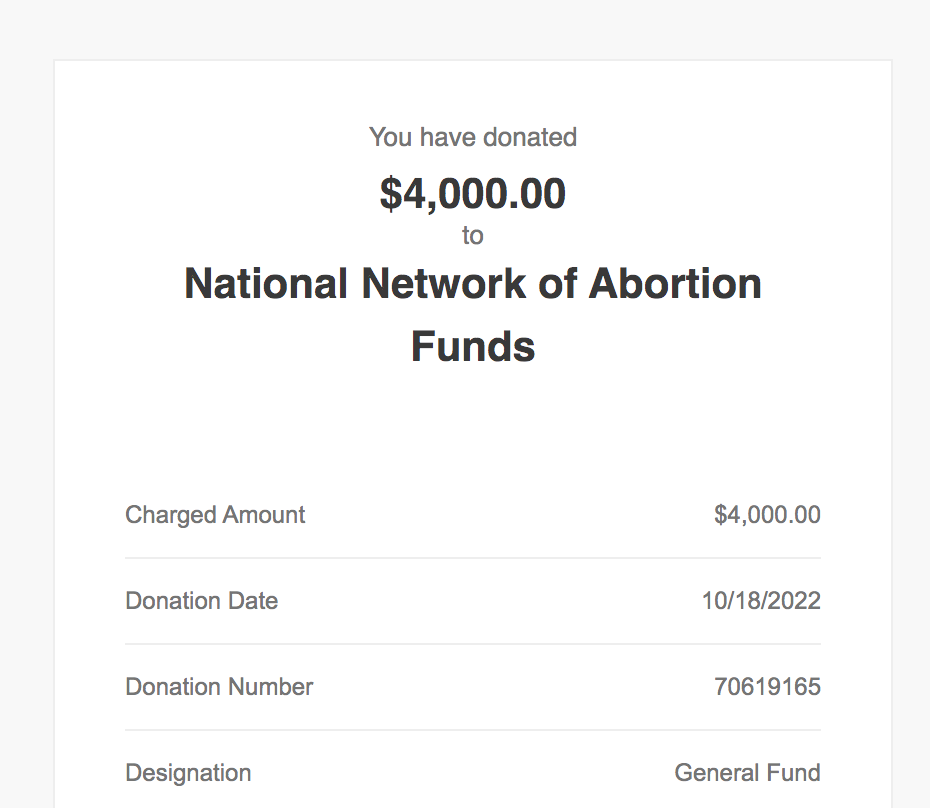The image size is (930, 808).
Task: Click the word "donated" in the heading
Action: tap(530, 138)
